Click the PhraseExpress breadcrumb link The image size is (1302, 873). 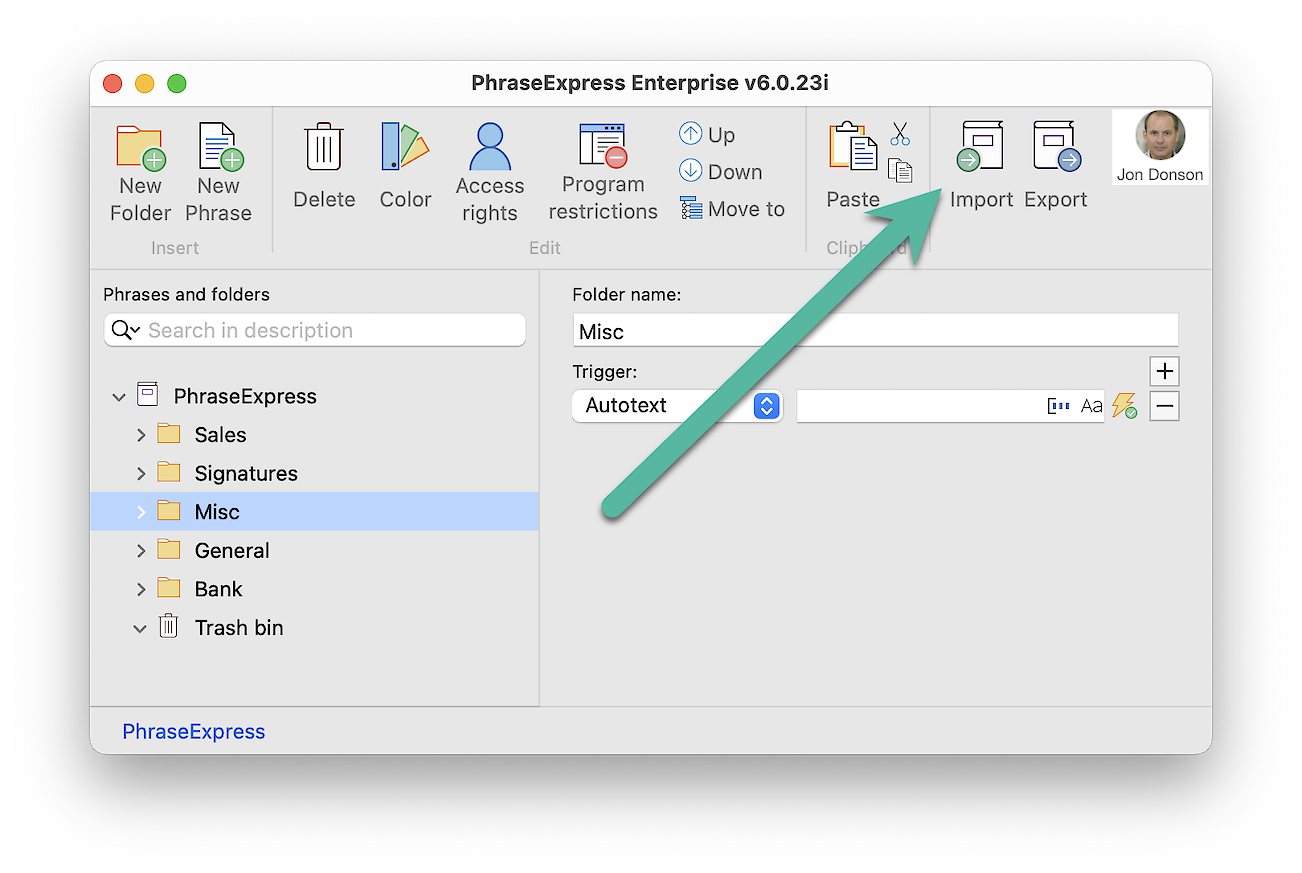(x=194, y=731)
